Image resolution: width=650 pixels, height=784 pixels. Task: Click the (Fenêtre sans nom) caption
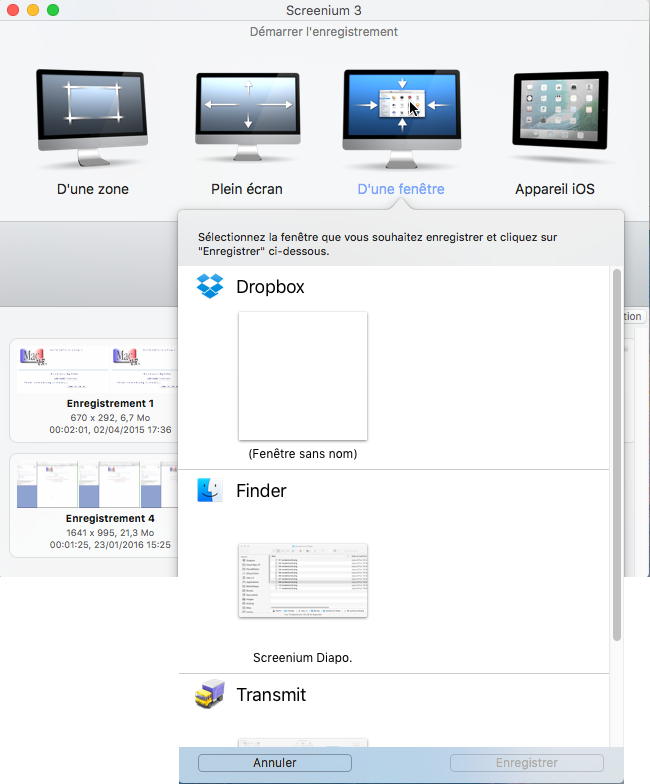pos(303,454)
